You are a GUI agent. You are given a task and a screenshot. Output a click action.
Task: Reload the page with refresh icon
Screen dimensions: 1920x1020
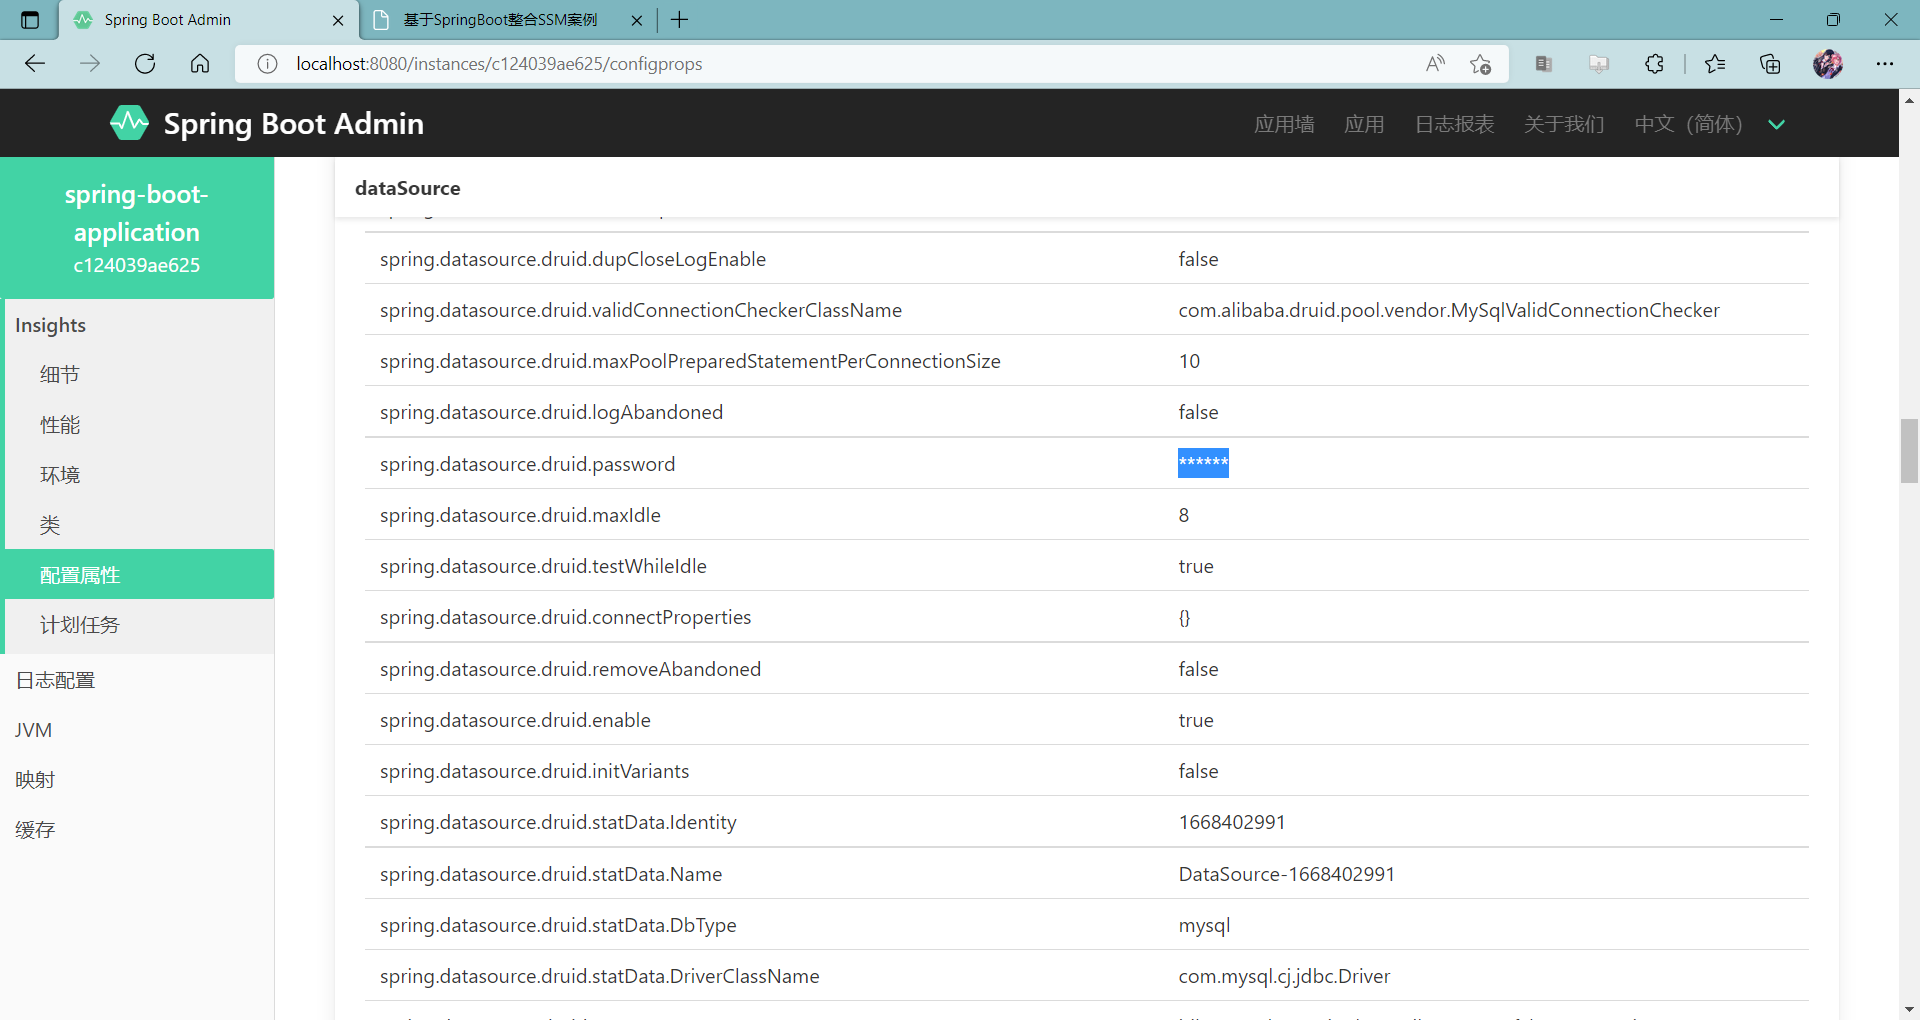pos(145,64)
